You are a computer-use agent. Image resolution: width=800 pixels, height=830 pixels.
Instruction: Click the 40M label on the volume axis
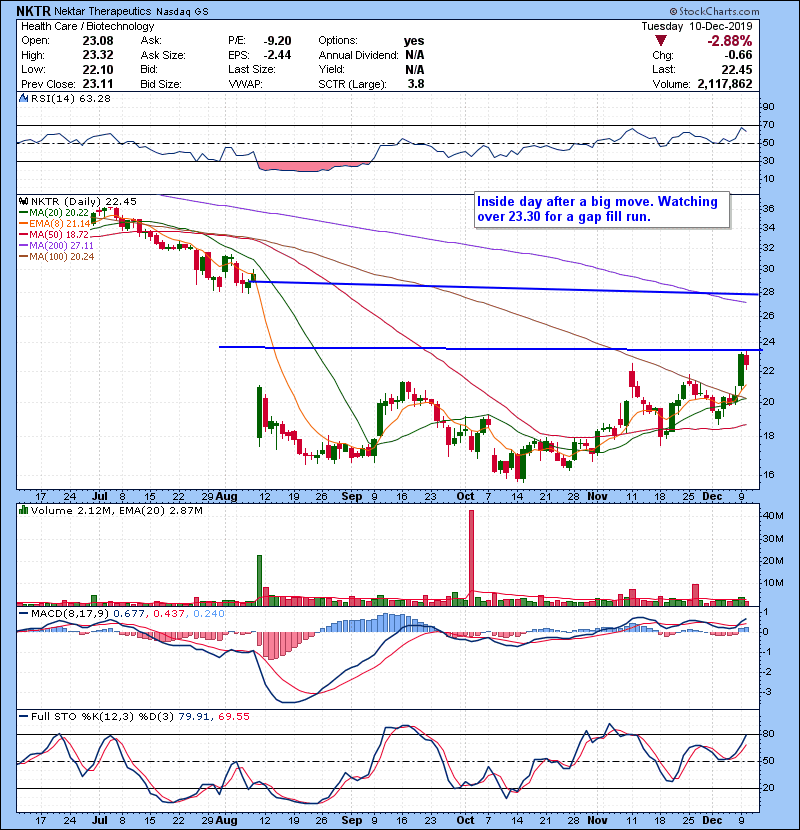point(772,516)
